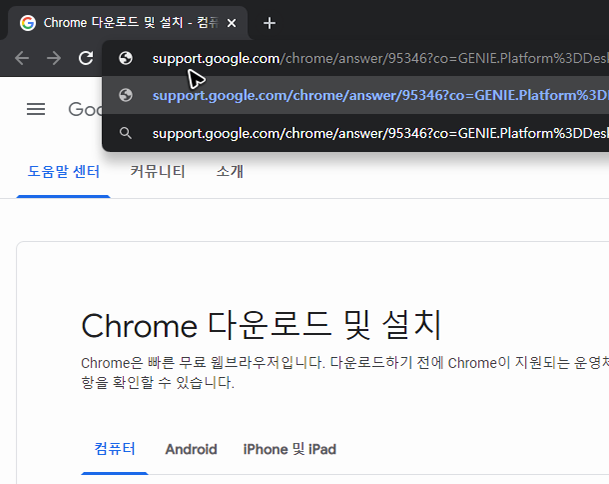Select the Chrome 다운로드 및 설치 browser tab

tap(128, 23)
